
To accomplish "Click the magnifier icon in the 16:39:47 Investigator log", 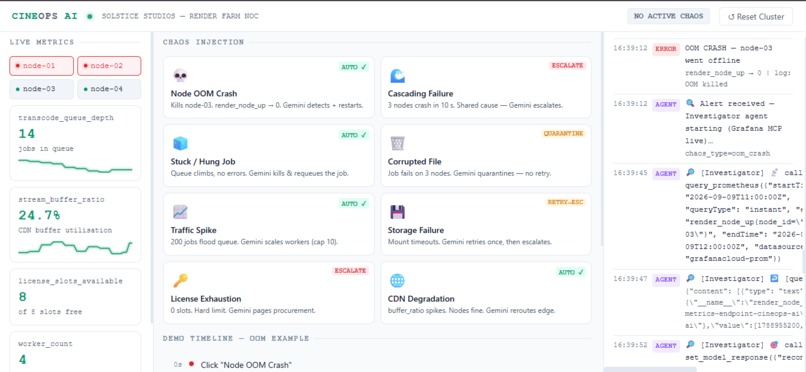I will click(x=690, y=279).
